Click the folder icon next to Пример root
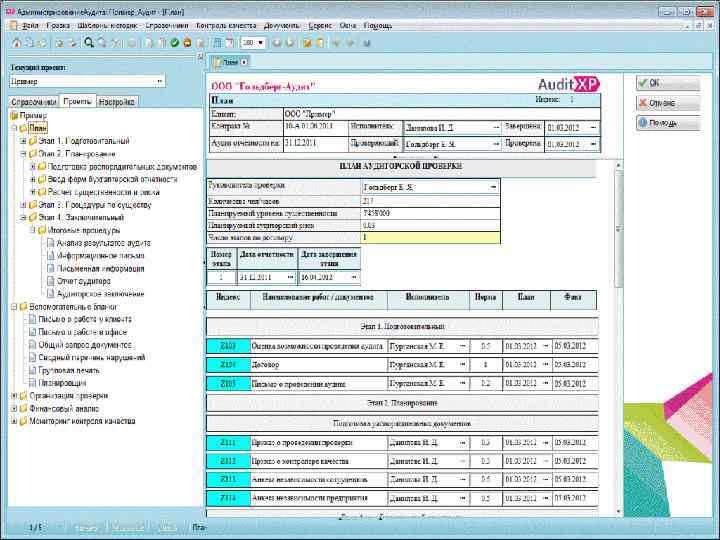720x540 pixels. coord(14,115)
